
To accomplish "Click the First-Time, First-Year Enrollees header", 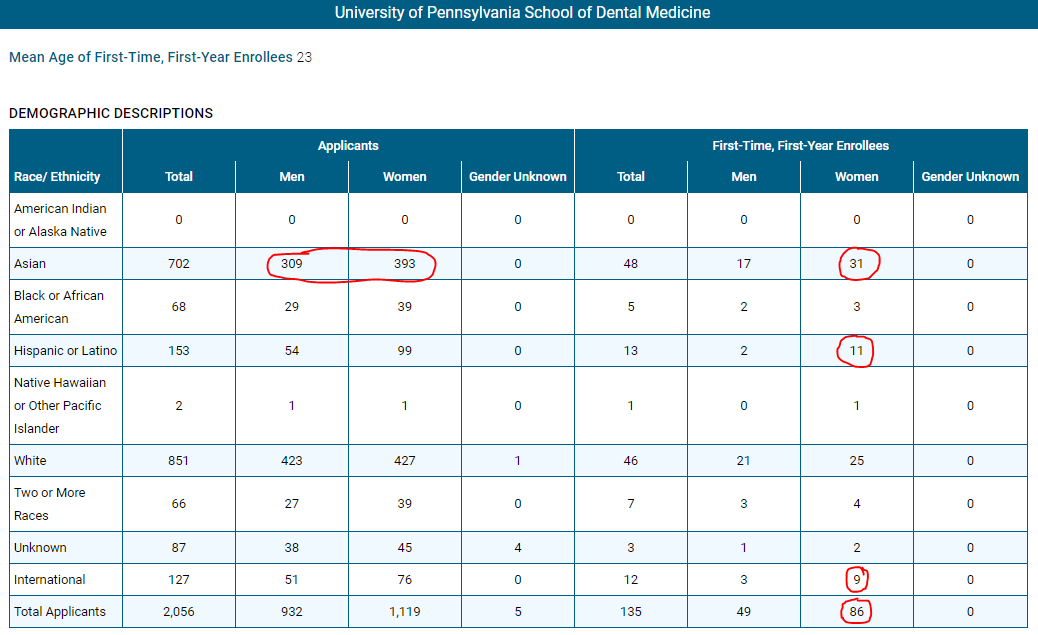I will pos(800,145).
